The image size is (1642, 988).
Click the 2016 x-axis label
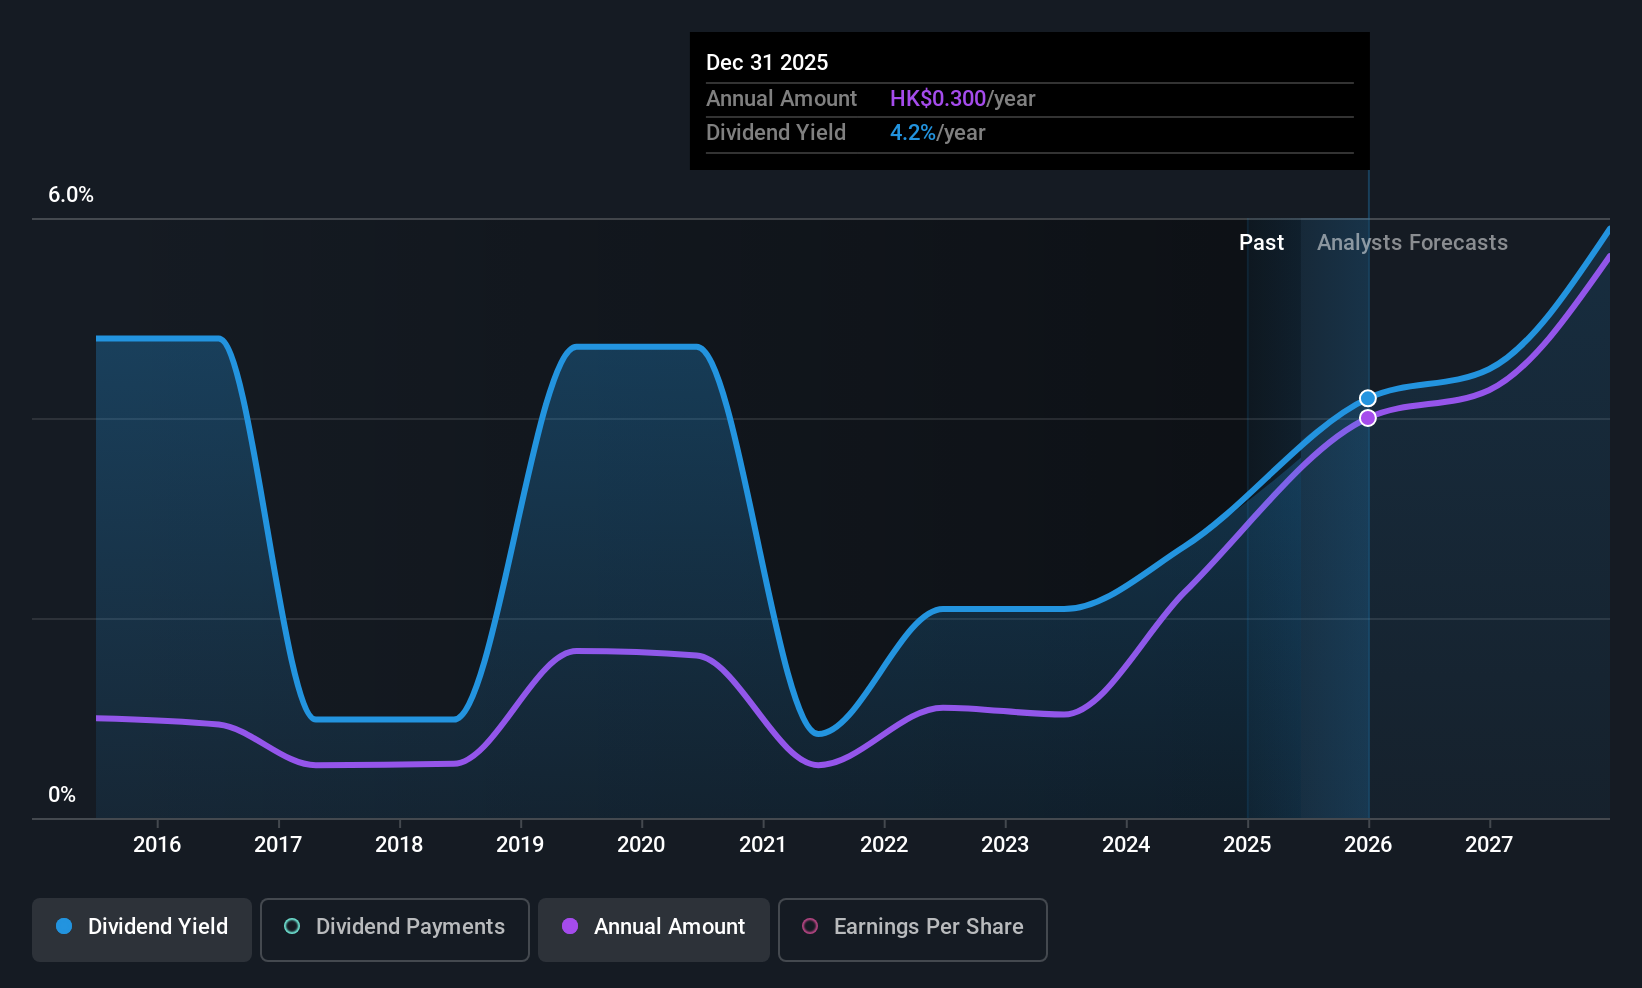pos(157,845)
